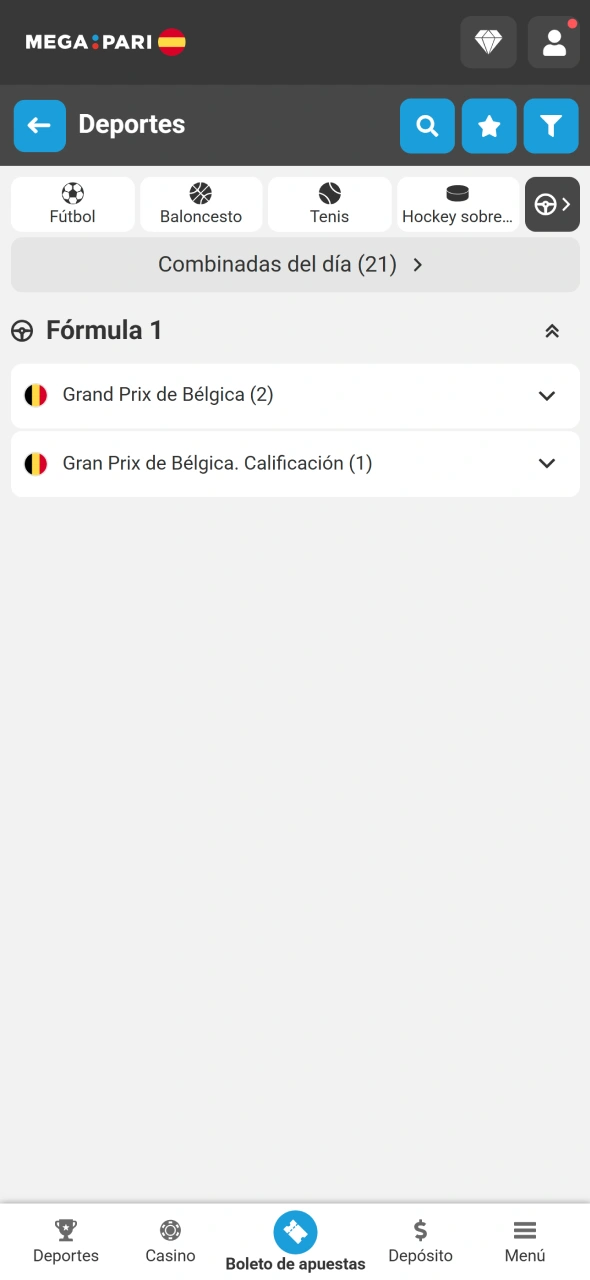Open the sports search magnifier
The image size is (590, 1280).
(427, 126)
